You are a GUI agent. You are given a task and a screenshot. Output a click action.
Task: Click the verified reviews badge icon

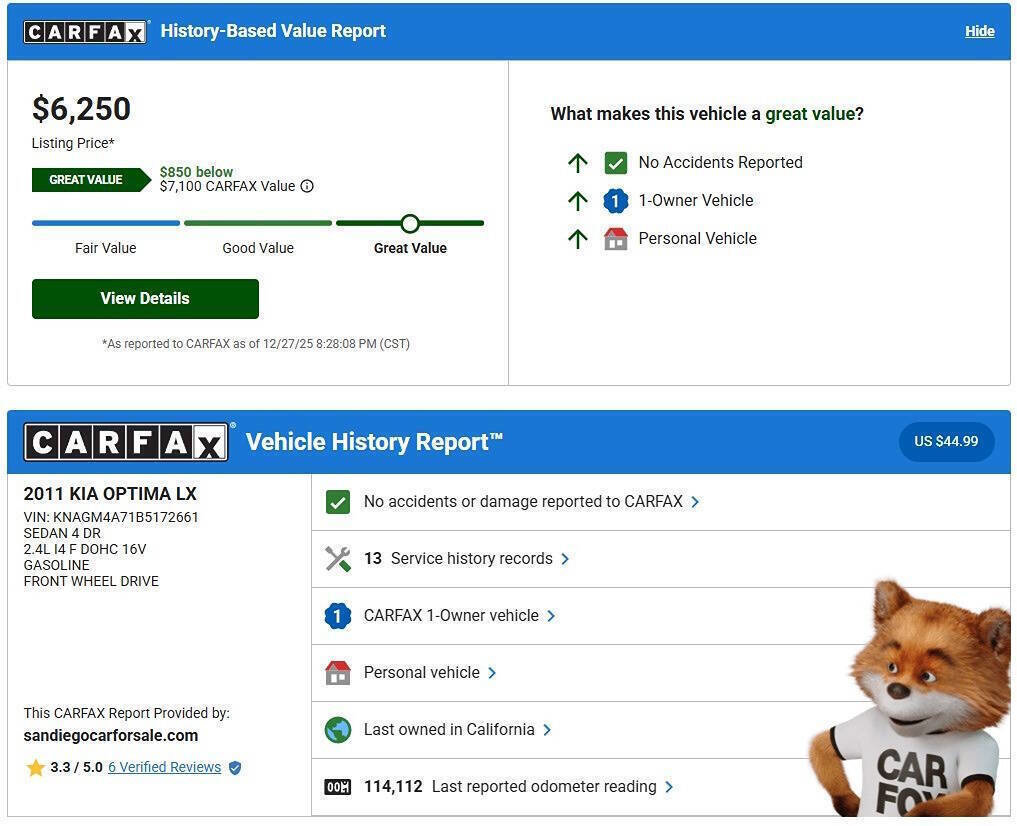tap(234, 767)
